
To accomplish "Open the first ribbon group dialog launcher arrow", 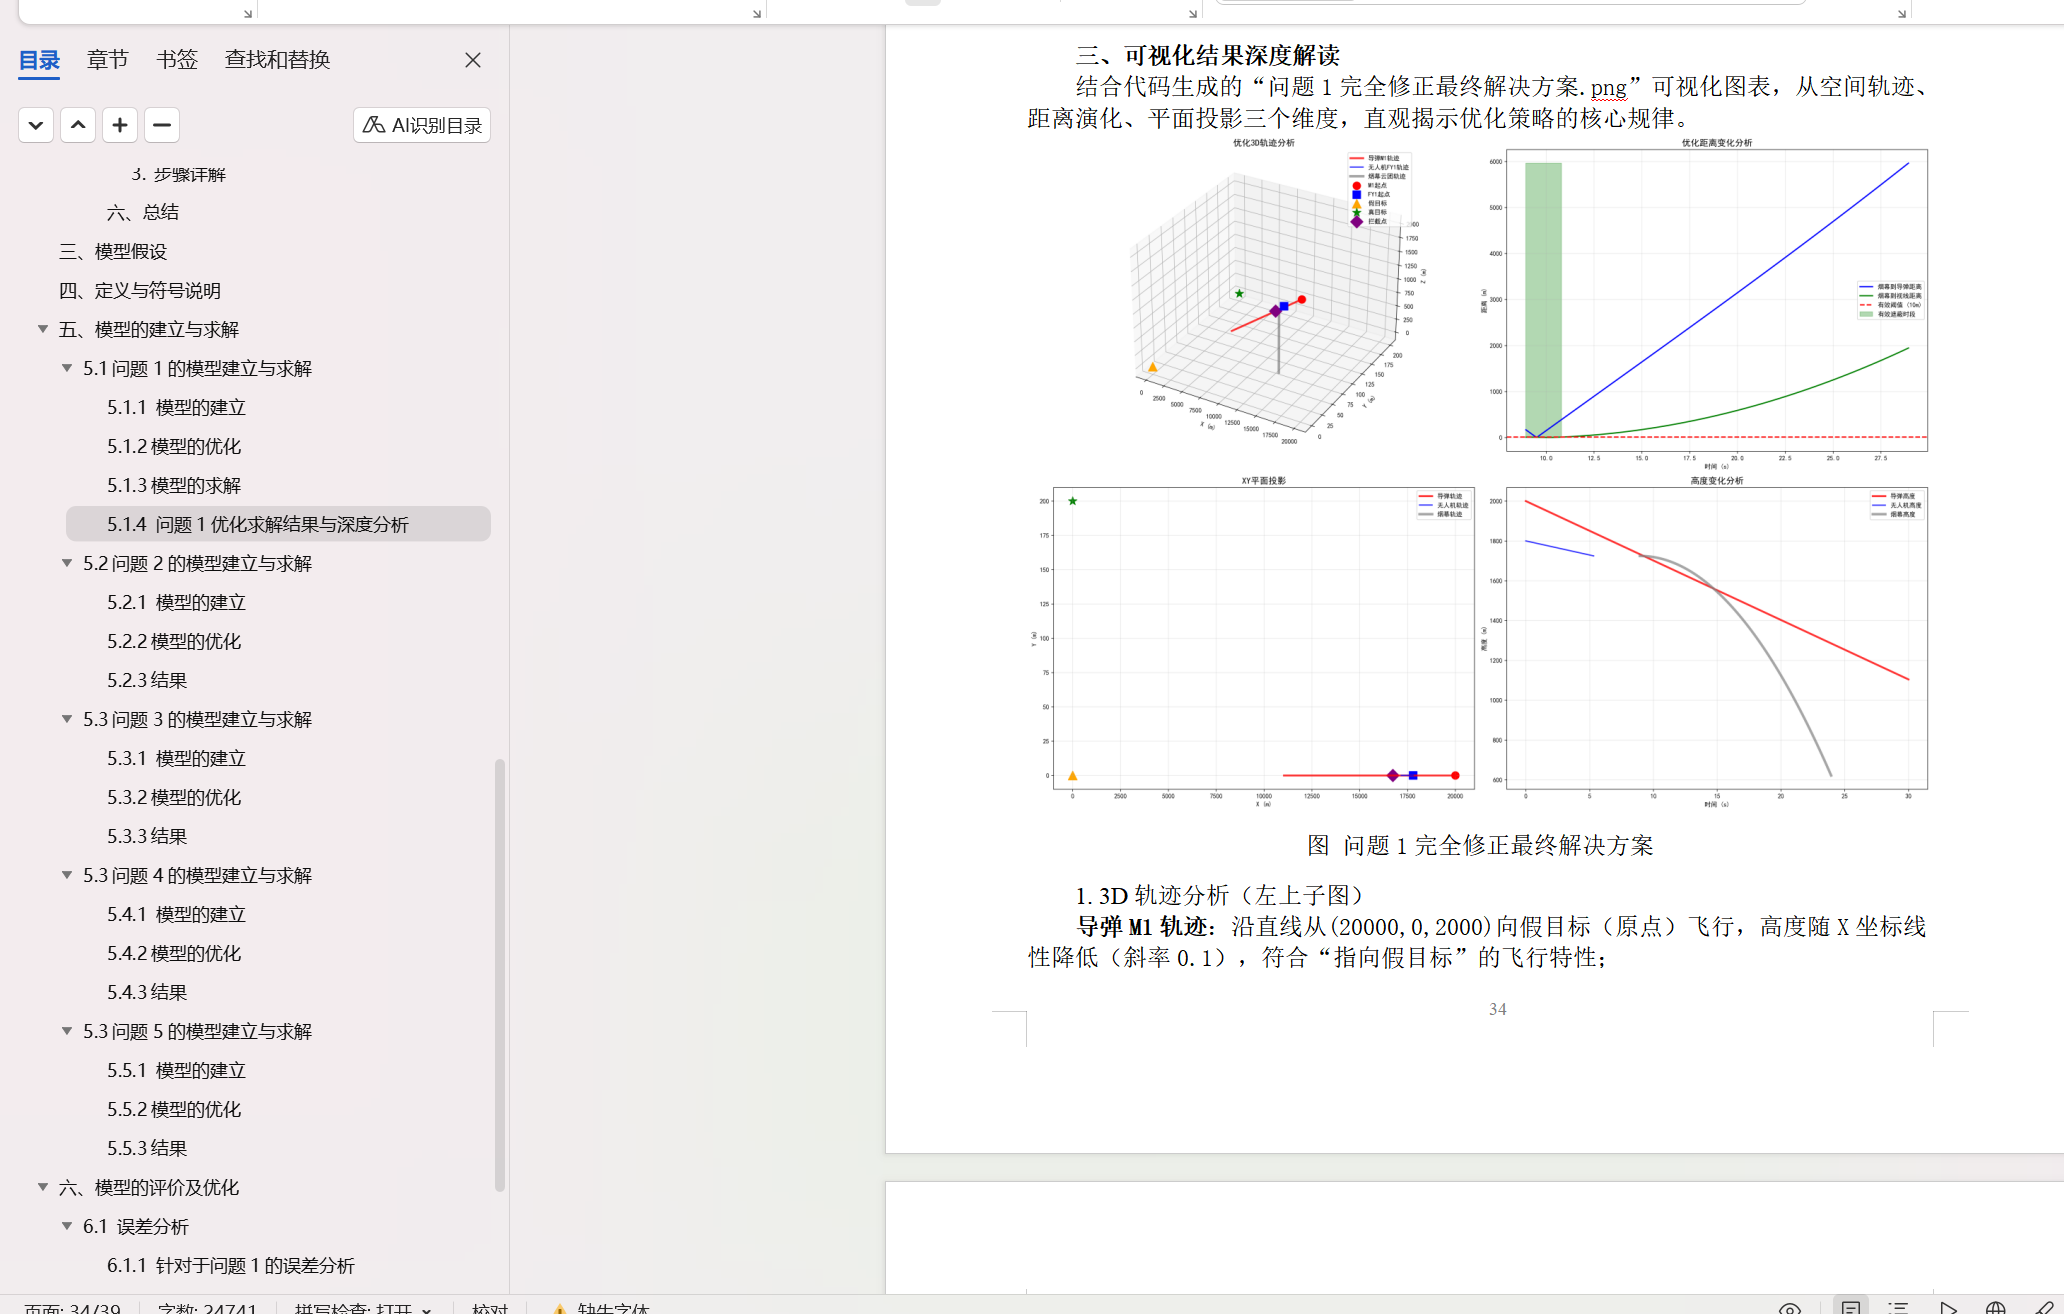I will pos(248,13).
